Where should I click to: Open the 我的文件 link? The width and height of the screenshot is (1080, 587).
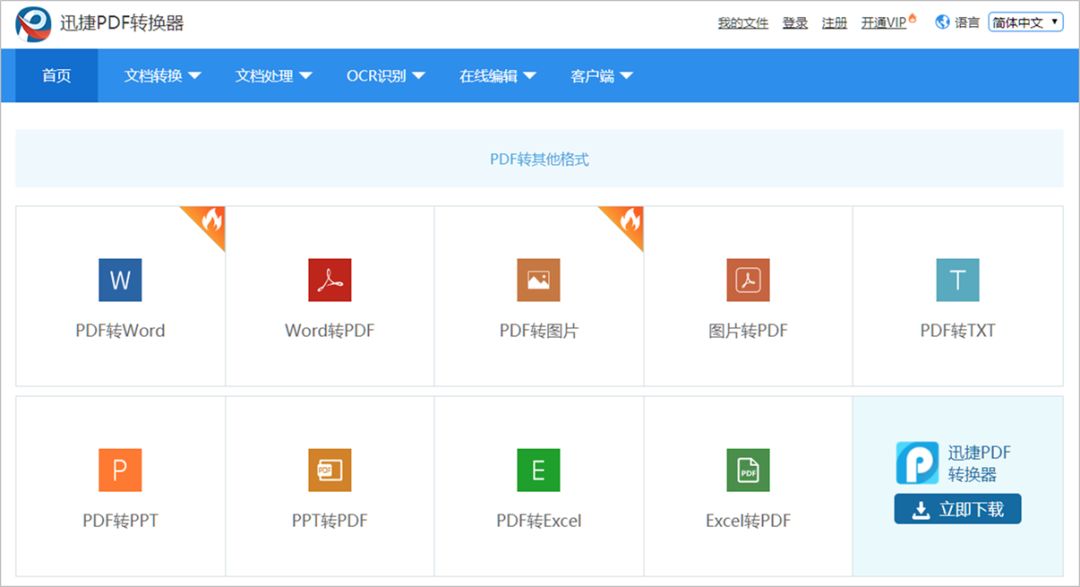pos(742,23)
